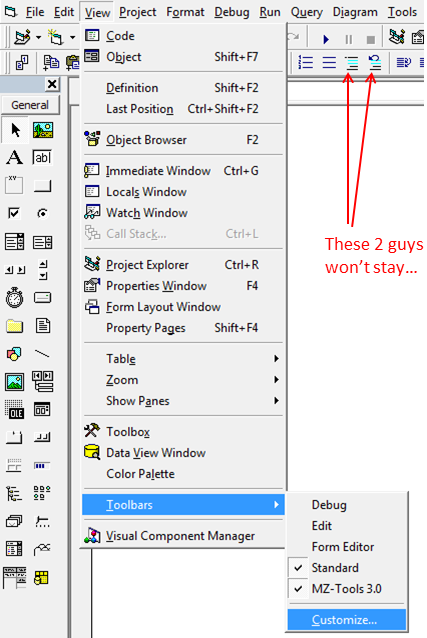427x638 pixels.
Task: Open the Project menu
Action: coord(138,12)
